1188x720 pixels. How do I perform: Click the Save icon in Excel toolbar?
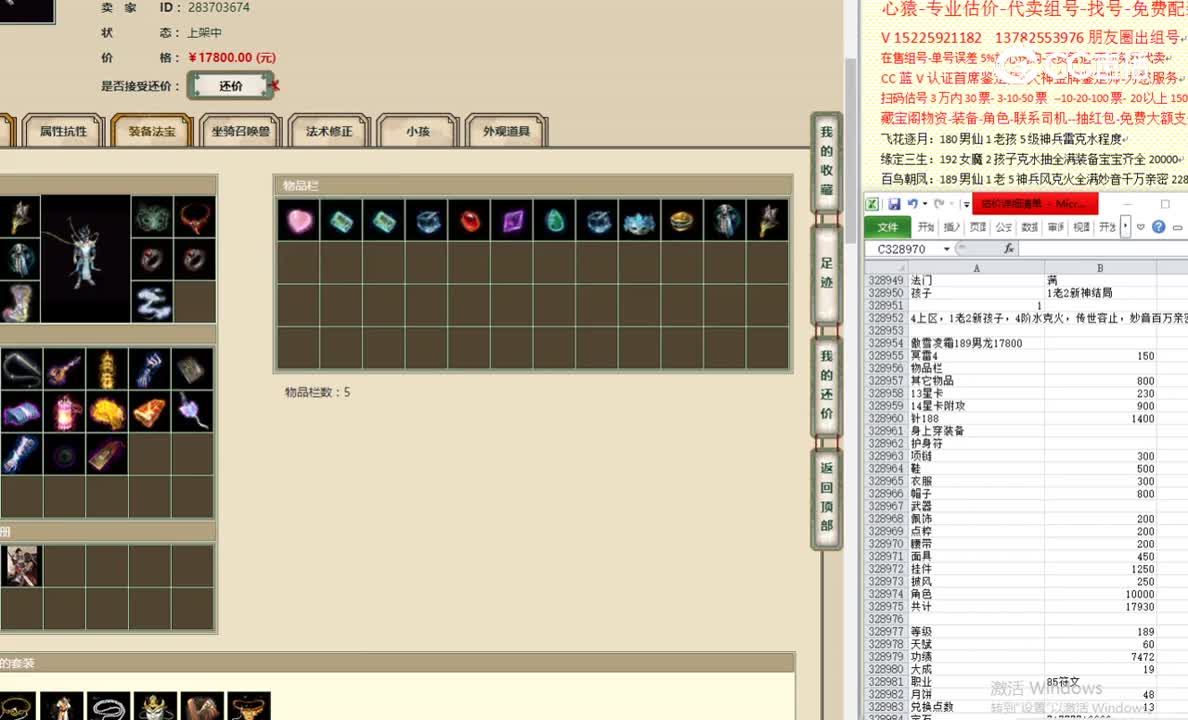[x=894, y=203]
